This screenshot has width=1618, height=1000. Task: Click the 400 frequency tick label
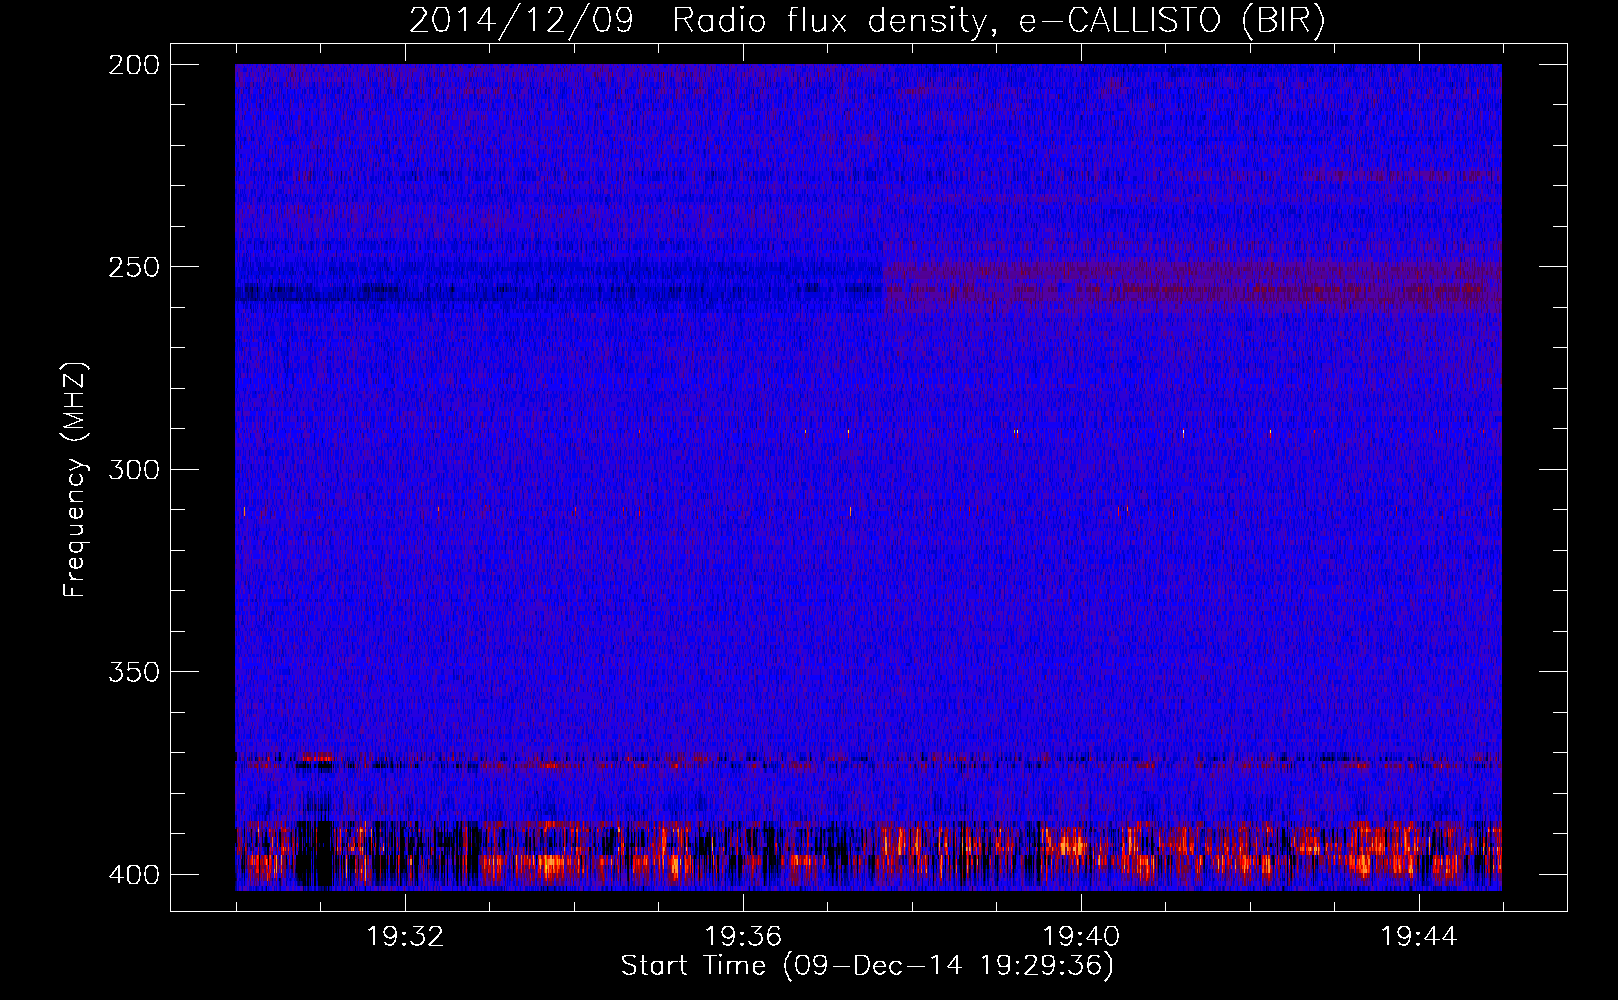click(133, 875)
